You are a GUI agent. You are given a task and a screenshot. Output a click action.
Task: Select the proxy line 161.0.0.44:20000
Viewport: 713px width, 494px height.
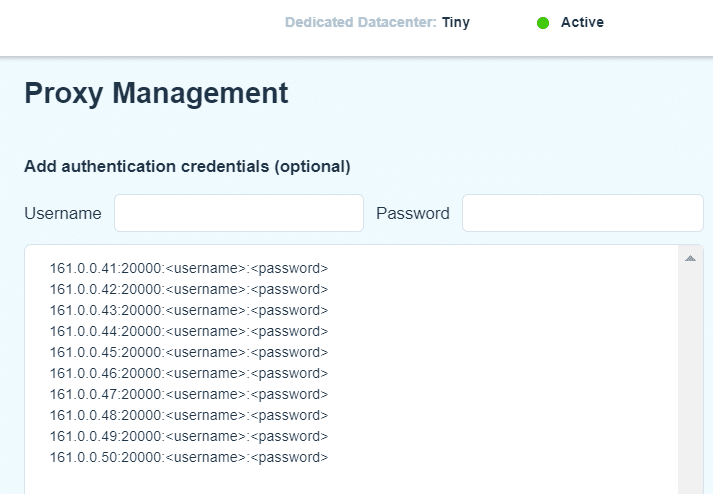pyautogui.click(x=189, y=331)
